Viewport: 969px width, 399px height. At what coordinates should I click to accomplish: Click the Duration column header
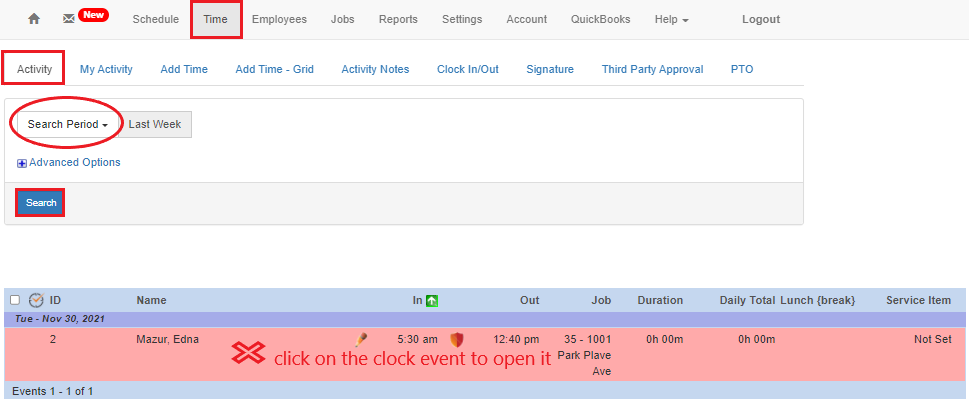[660, 300]
